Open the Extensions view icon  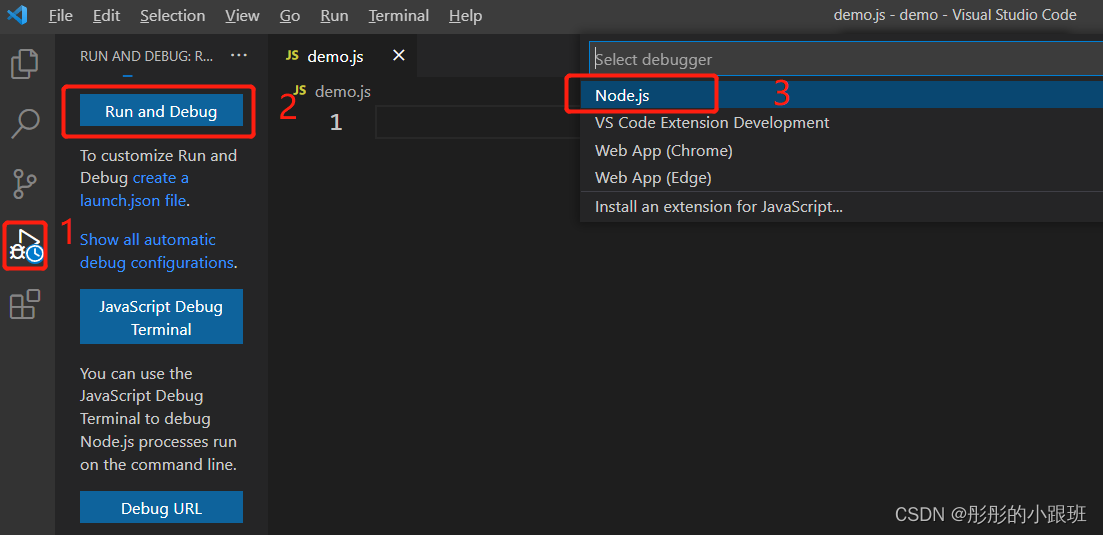(x=25, y=304)
